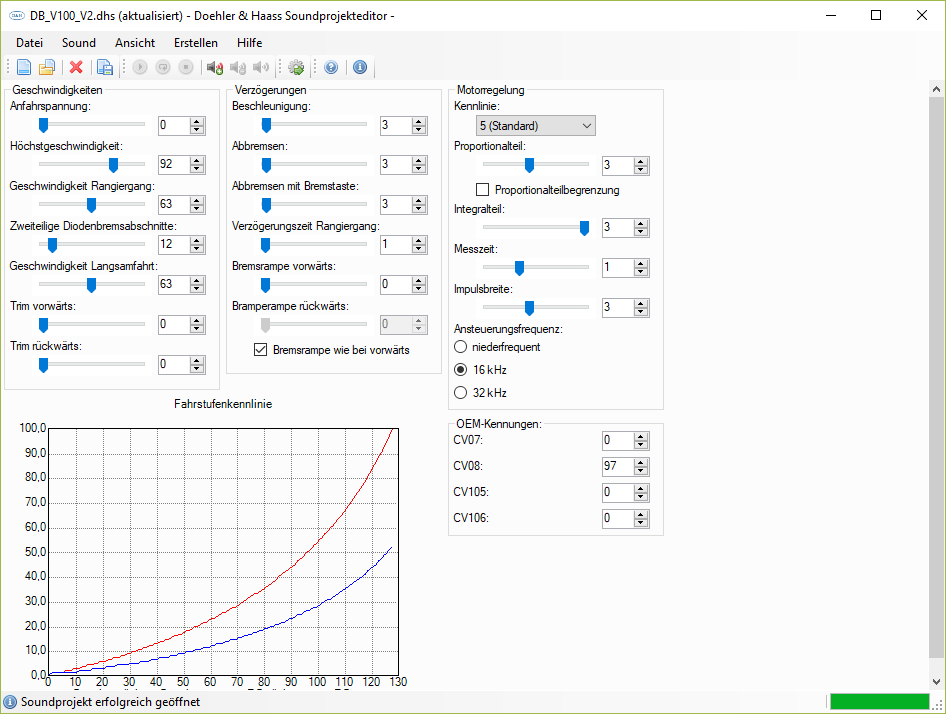Click vertical scrollbar up arrow
Viewport: 946px width, 714px height.
(936, 89)
